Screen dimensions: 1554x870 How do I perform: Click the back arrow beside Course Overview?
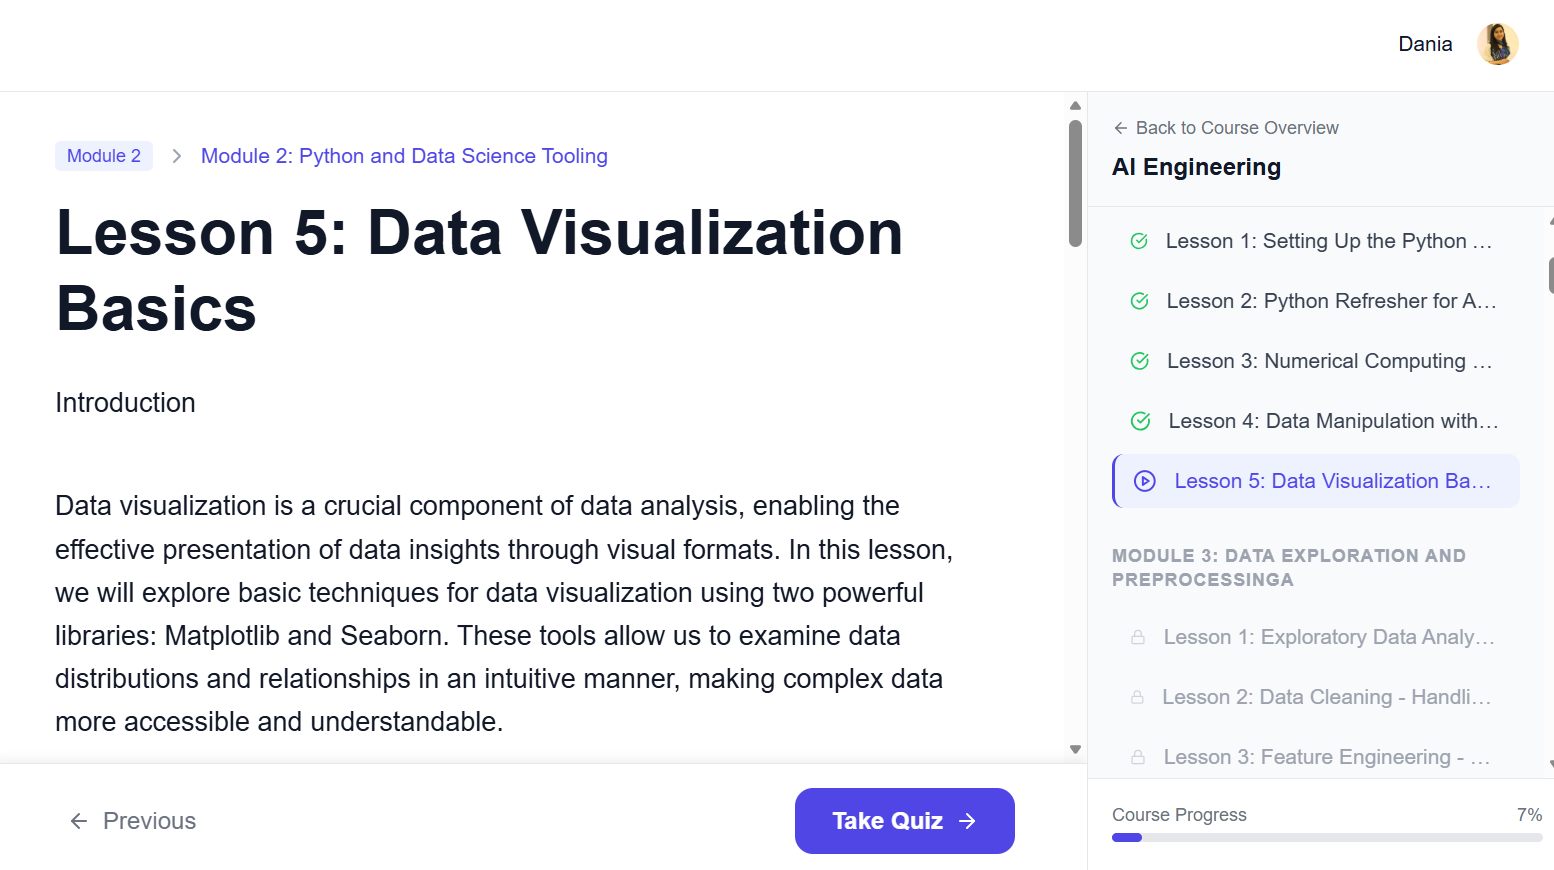(1120, 128)
